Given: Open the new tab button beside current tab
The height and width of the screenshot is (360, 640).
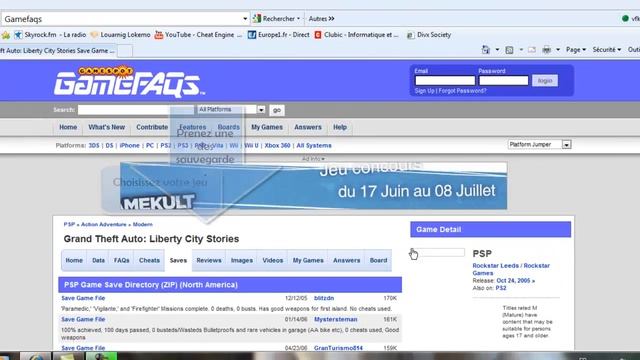Looking at the screenshot, I should pyautogui.click(x=125, y=51).
